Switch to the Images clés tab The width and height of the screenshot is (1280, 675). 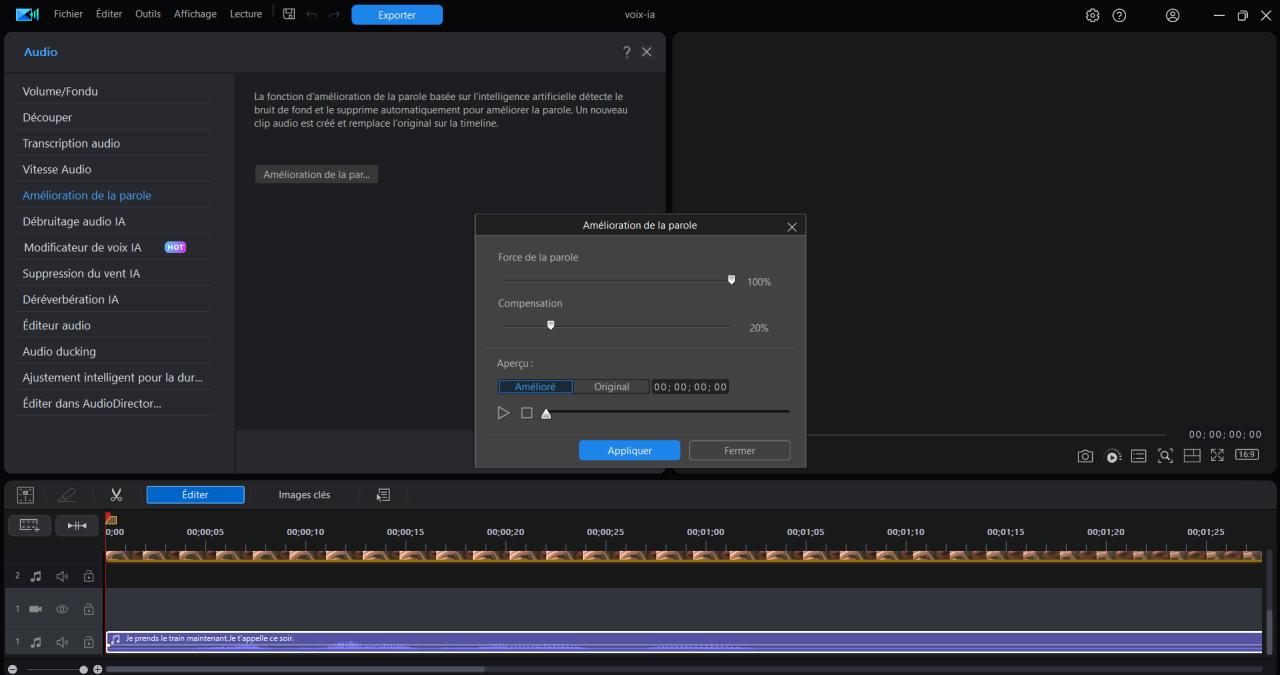(302, 494)
